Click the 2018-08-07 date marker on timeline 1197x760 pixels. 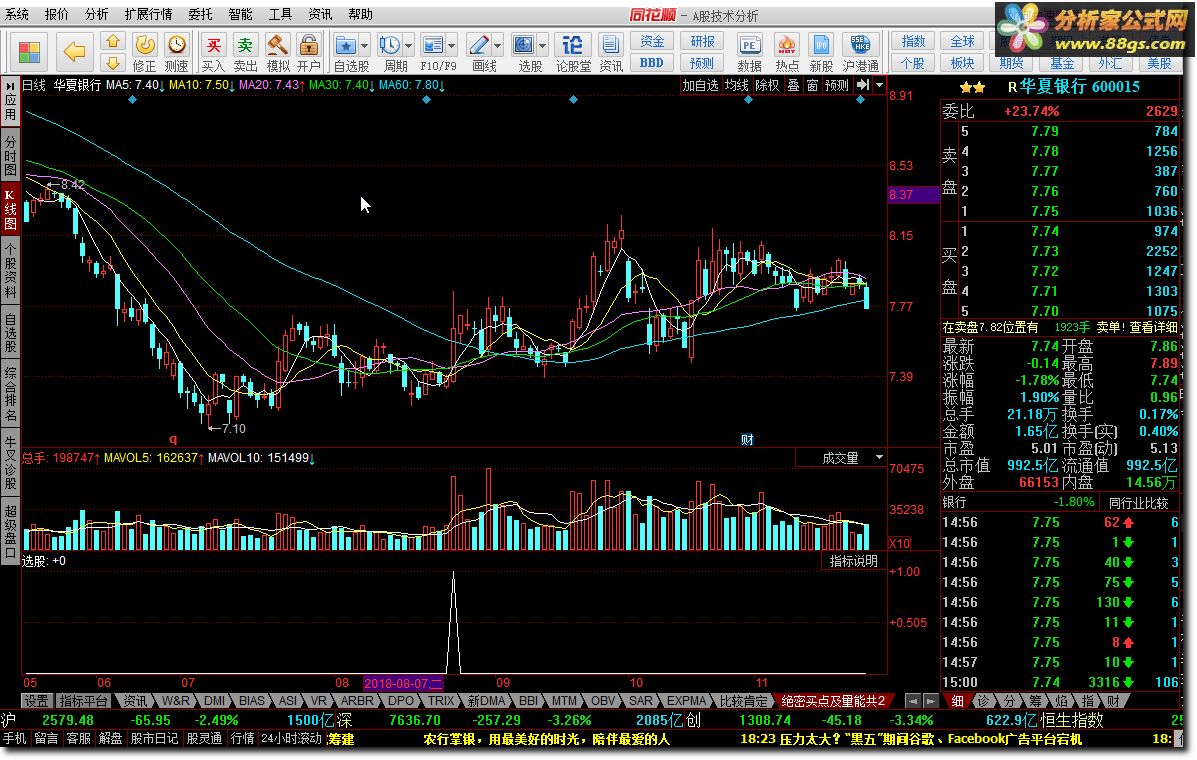402,683
